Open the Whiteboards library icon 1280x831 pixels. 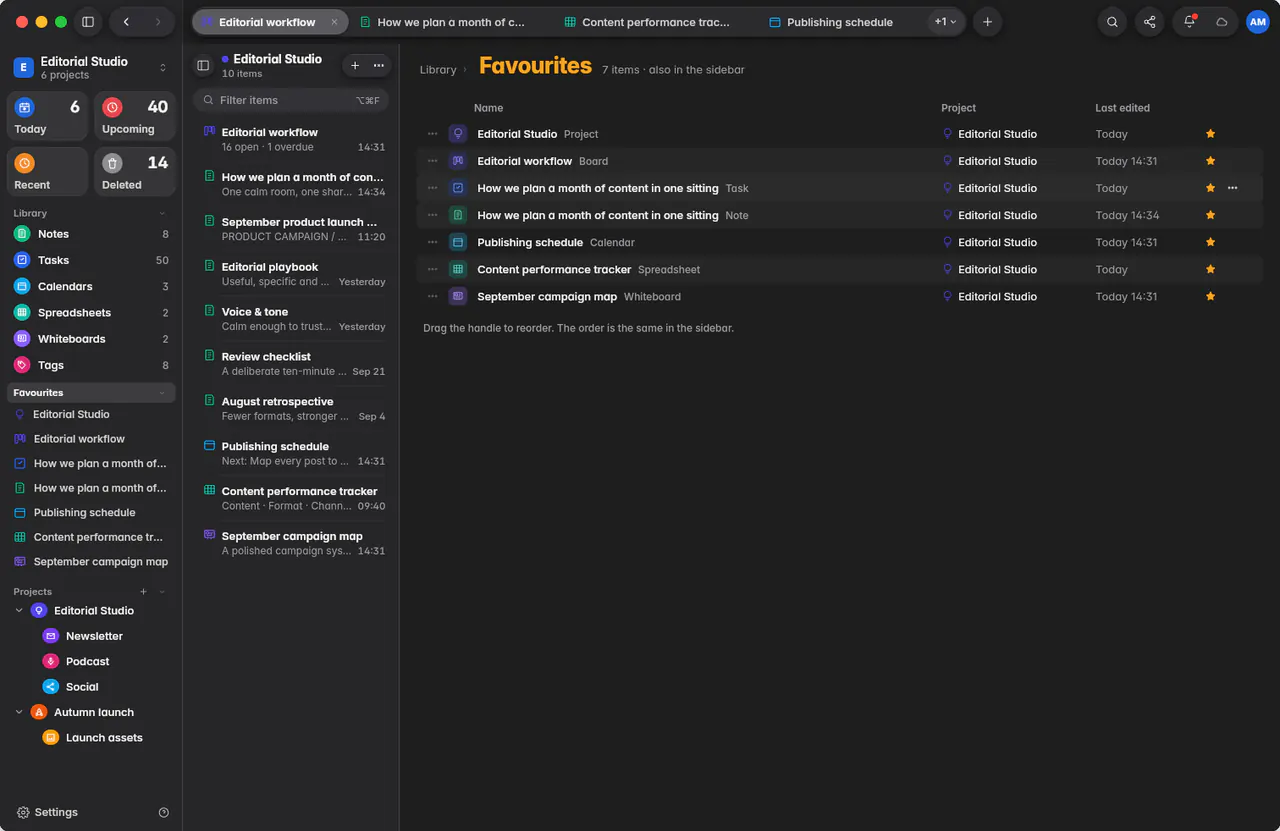coord(22,339)
